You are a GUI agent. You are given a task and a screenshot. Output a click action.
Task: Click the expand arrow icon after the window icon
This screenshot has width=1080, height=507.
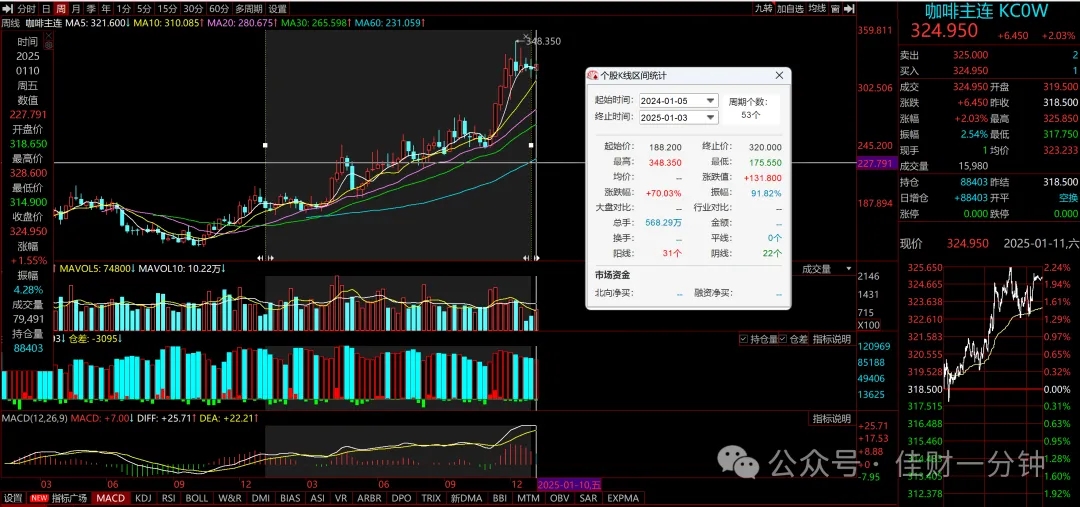[849, 9]
